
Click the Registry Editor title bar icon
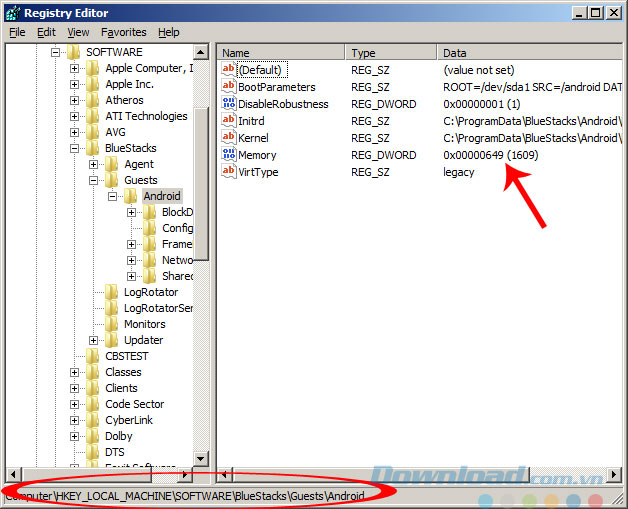click(x=13, y=13)
